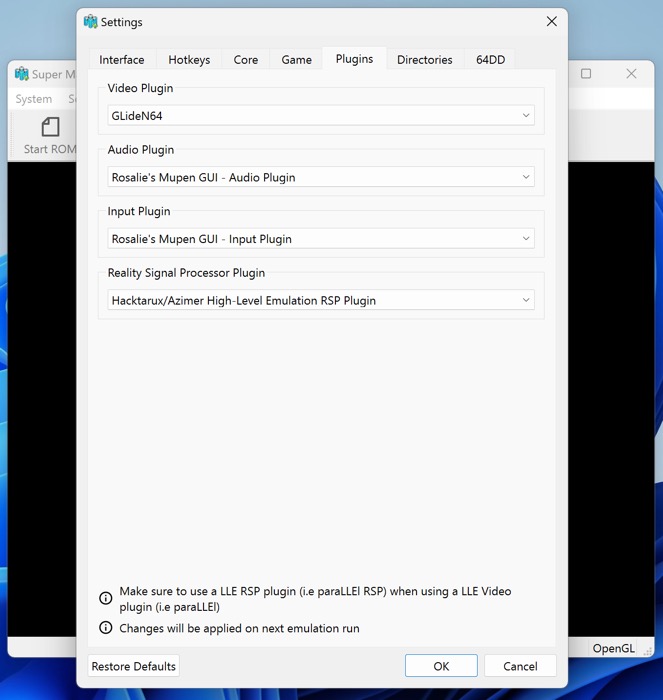Click info icon next to changes applied note
Image resolution: width=663 pixels, height=700 pixels.
pyautogui.click(x=106, y=628)
